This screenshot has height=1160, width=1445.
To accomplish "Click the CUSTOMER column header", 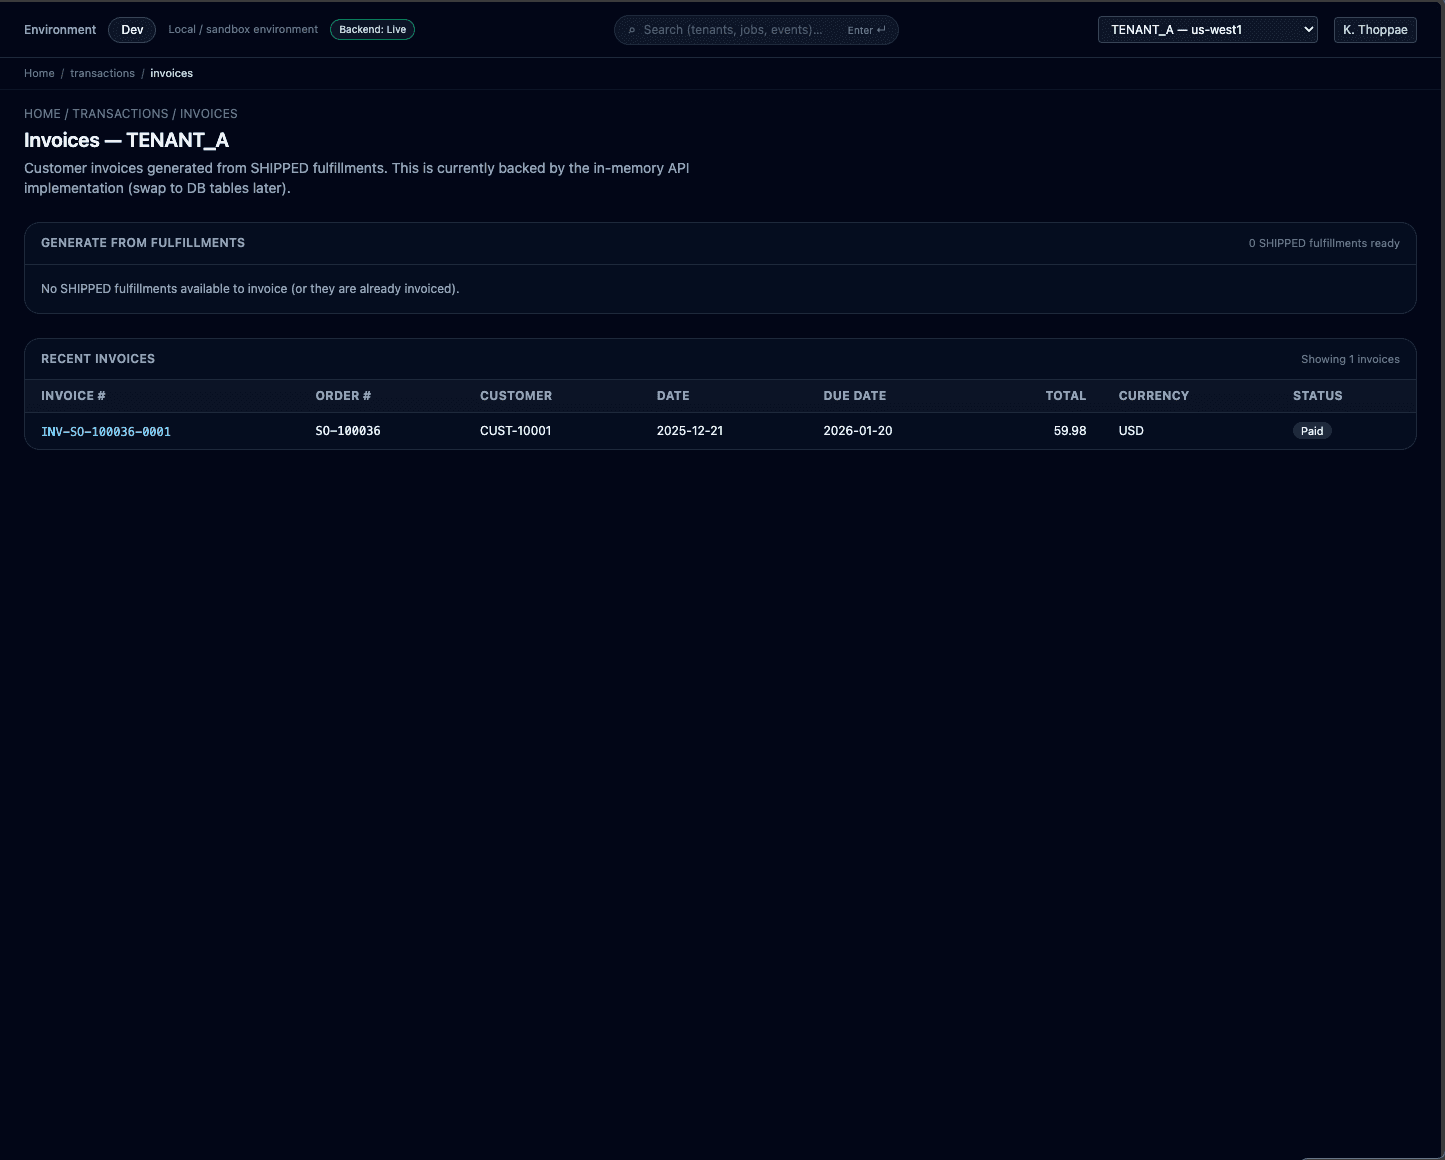I will pos(515,396).
